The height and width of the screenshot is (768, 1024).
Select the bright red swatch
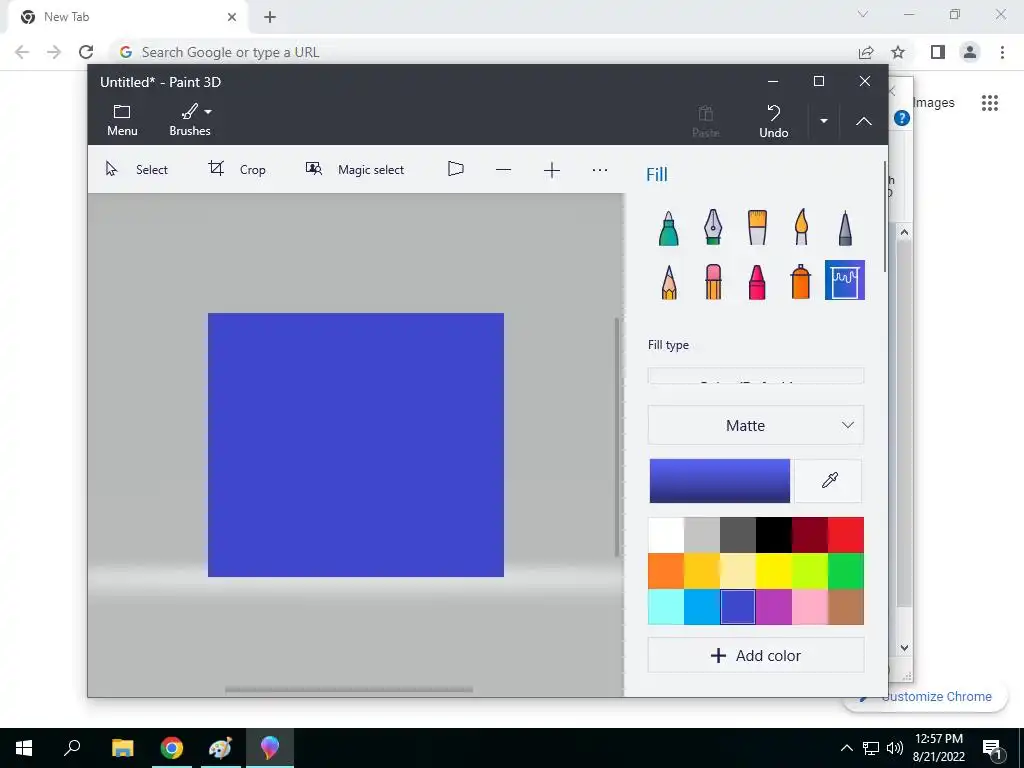[x=846, y=535]
